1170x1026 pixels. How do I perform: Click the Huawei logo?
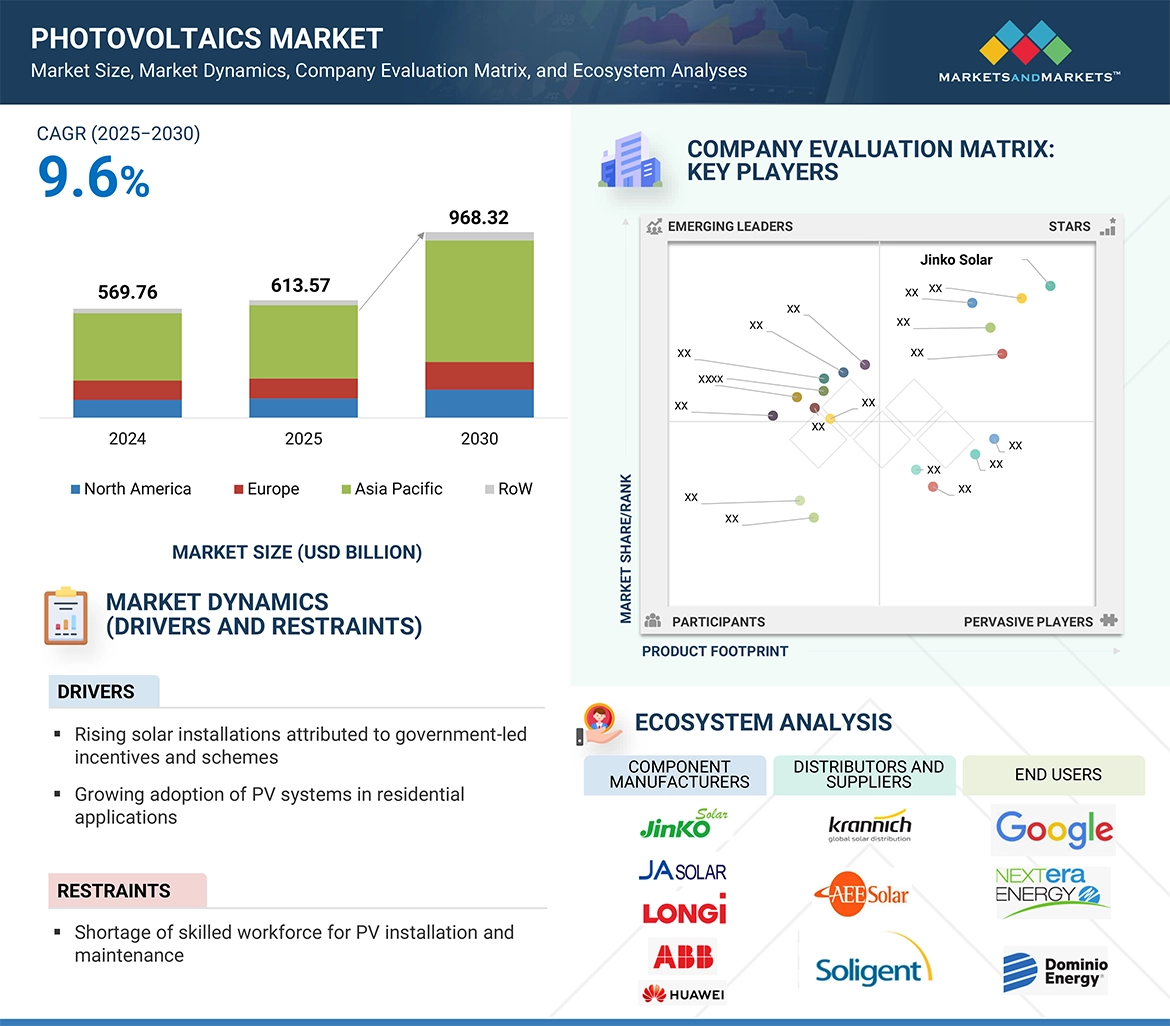click(x=683, y=993)
